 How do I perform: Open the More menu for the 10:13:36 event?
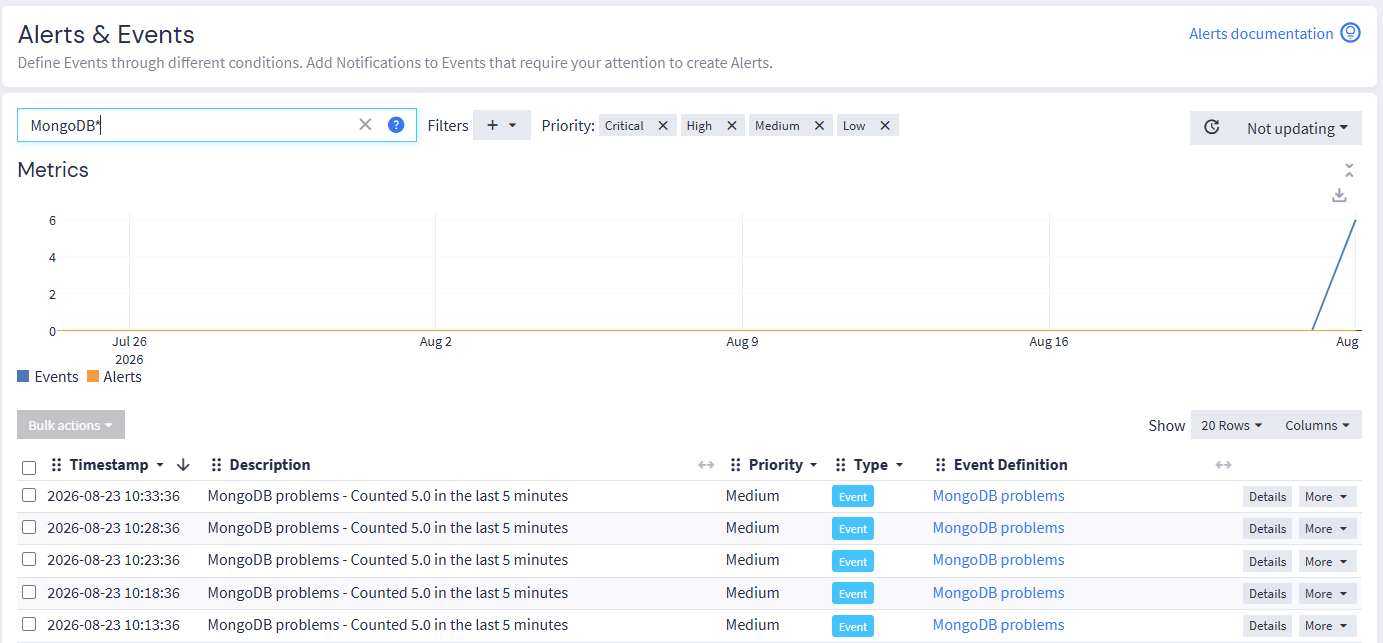[1327, 626]
